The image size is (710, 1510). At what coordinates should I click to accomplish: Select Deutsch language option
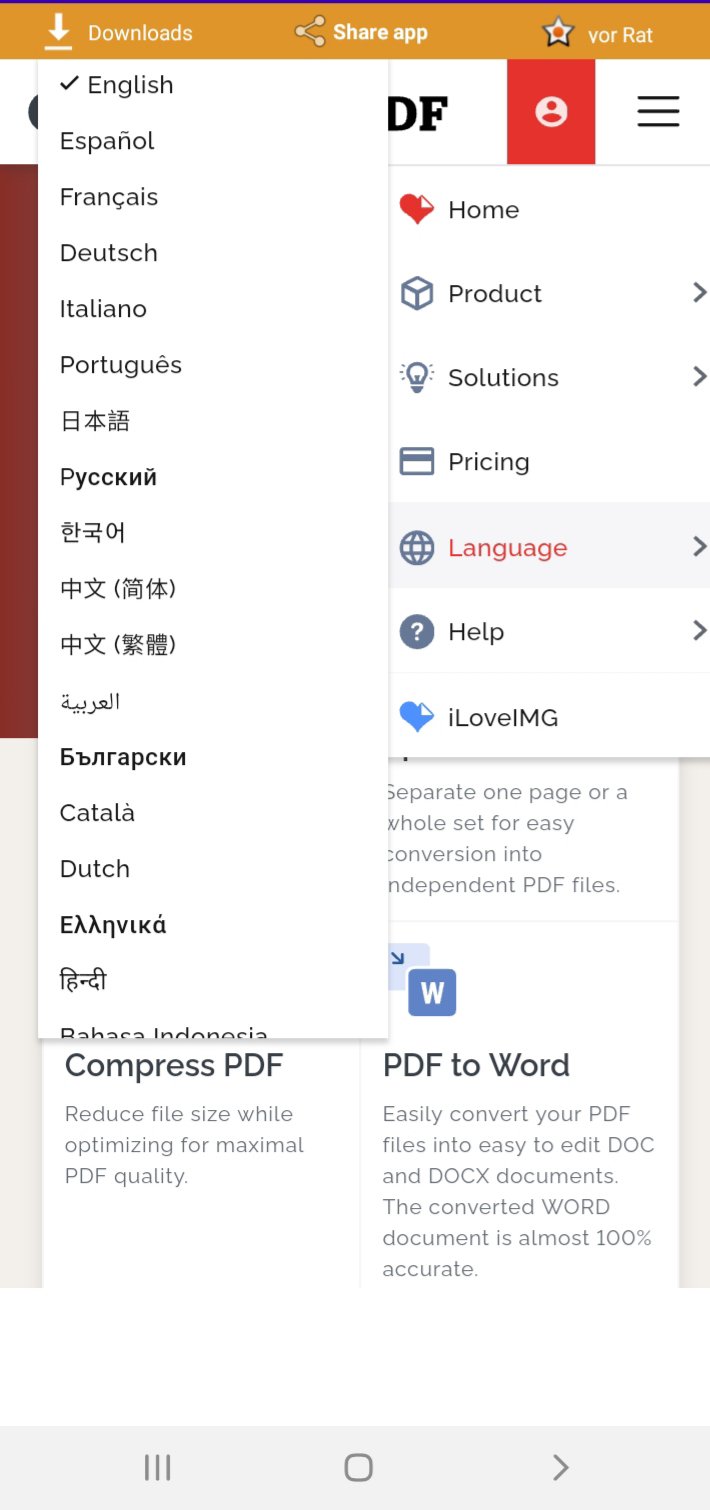pyautogui.click(x=213, y=253)
